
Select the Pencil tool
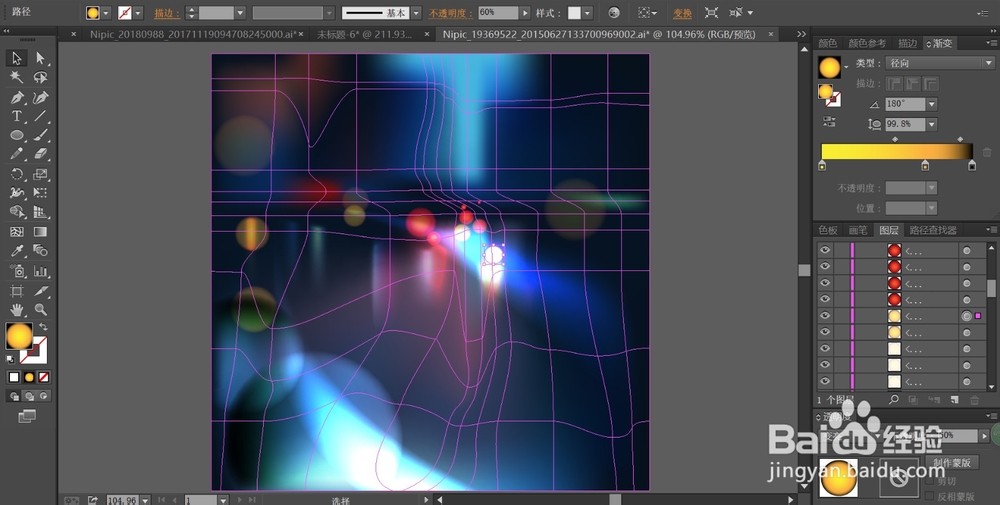(17, 154)
